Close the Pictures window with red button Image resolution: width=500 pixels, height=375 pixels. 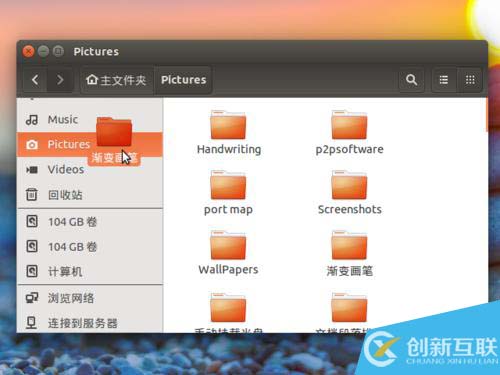(29, 51)
